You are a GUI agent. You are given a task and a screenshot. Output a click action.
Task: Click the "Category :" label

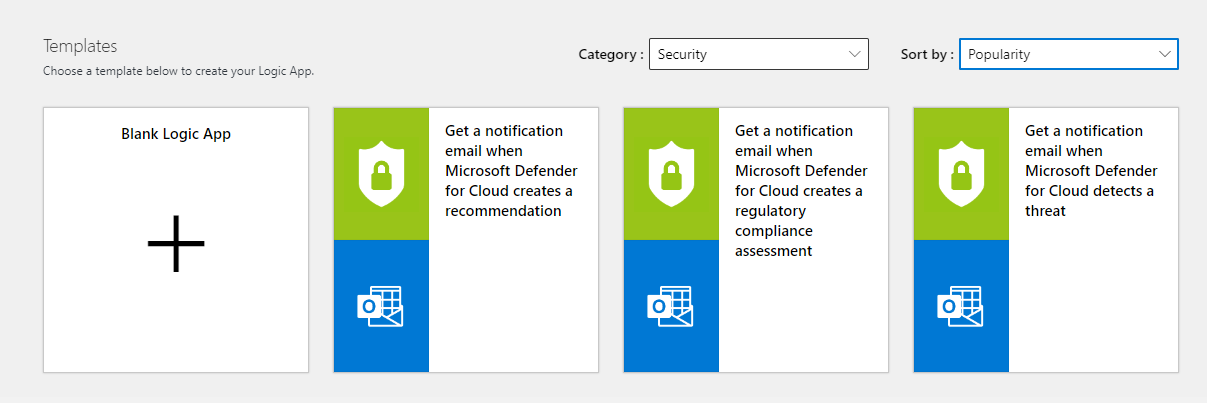pyautogui.click(x=610, y=55)
